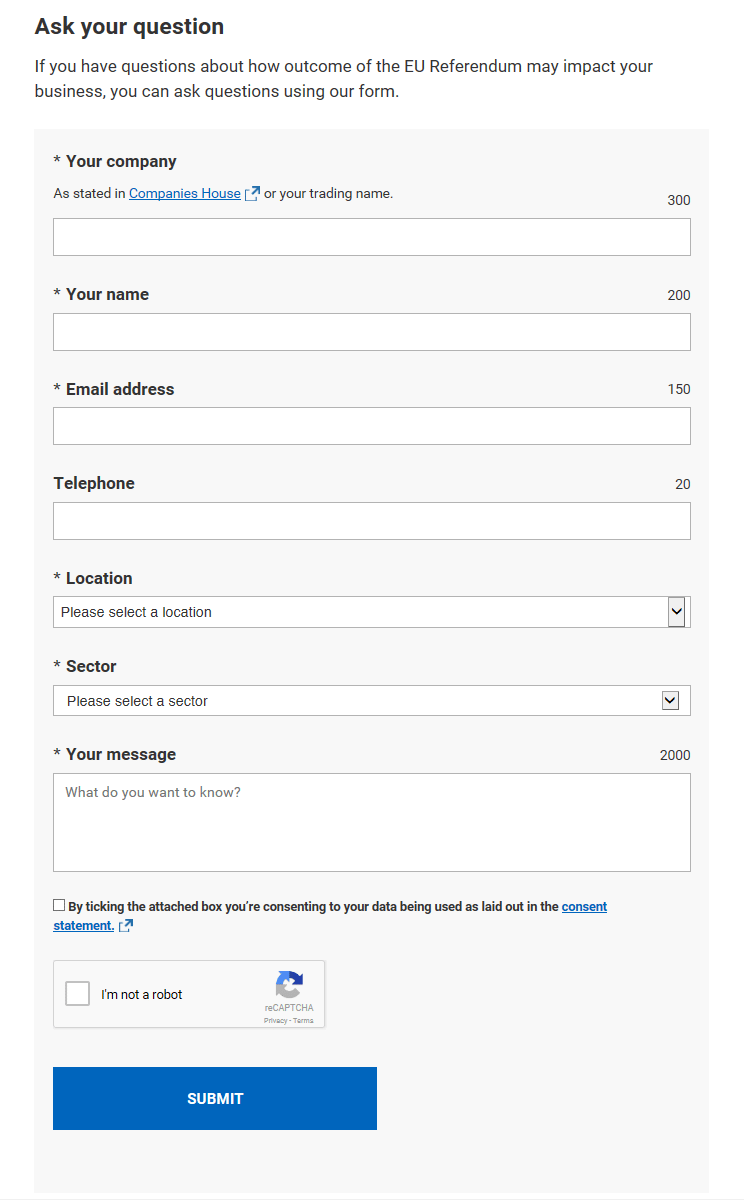This screenshot has width=744, height=1200.
Task: Click the external link icon beside Companies House
Action: point(253,194)
